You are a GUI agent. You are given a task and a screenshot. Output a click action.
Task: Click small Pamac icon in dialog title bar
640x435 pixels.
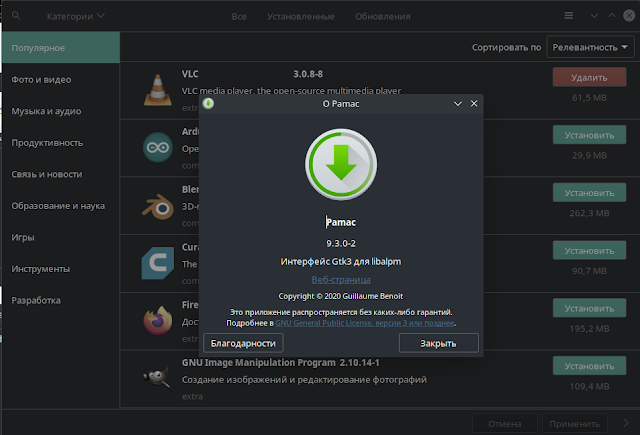coord(208,103)
